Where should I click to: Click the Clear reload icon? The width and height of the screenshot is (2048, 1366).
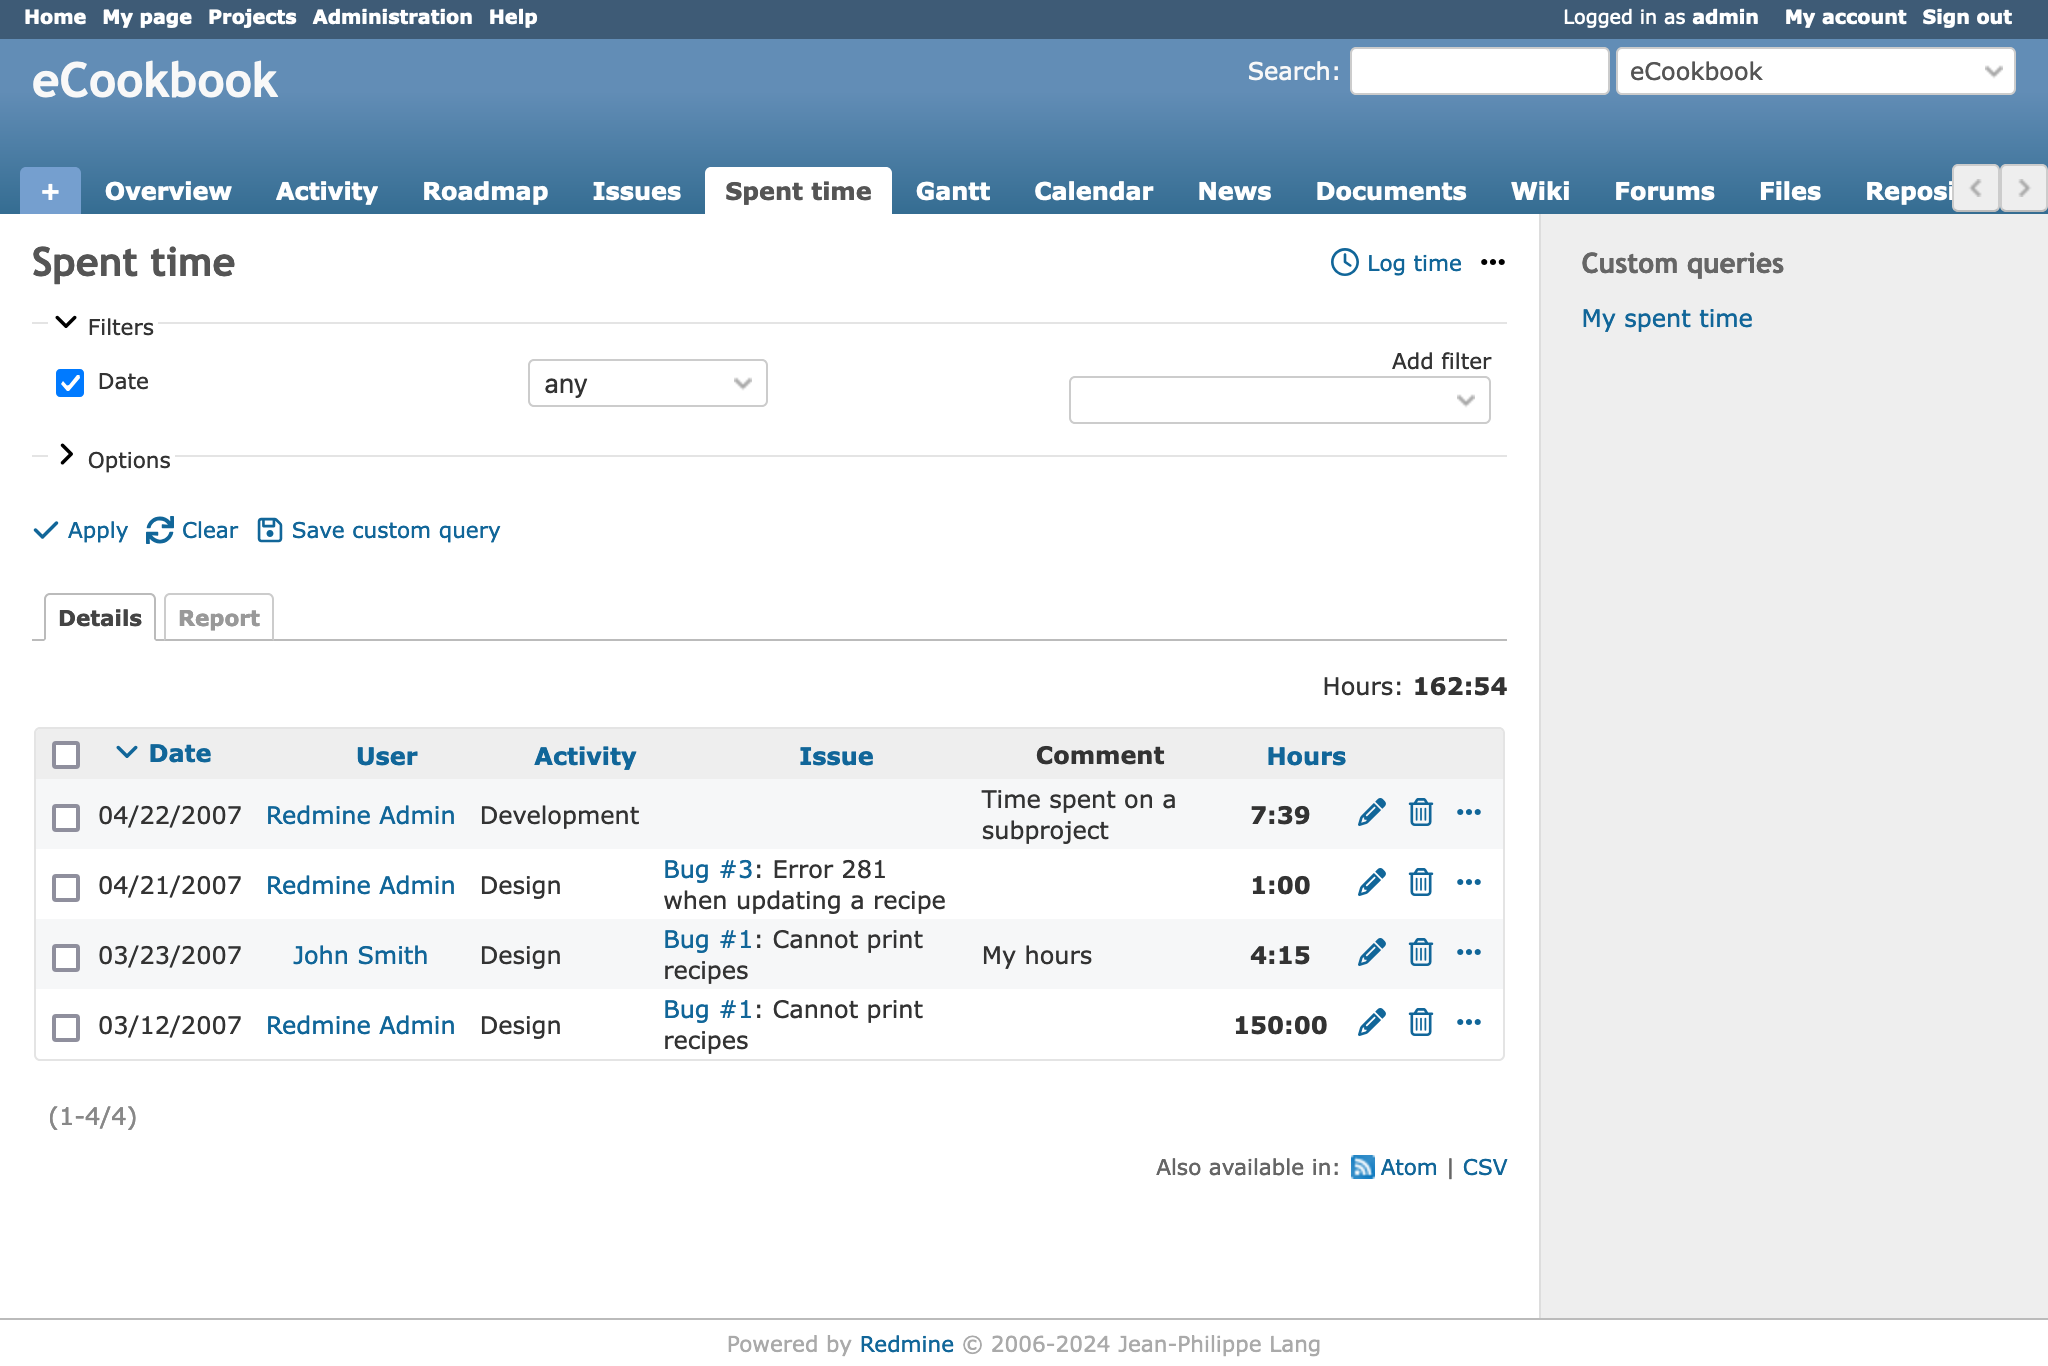tap(160, 530)
